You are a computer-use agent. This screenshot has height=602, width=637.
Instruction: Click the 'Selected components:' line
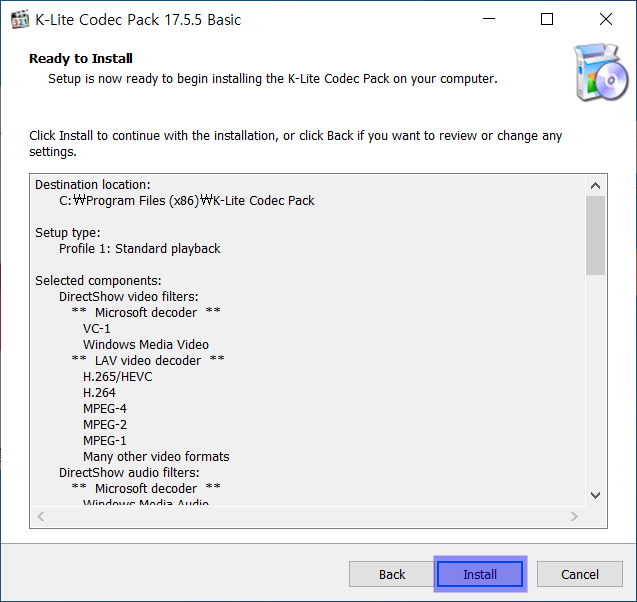click(x=98, y=281)
